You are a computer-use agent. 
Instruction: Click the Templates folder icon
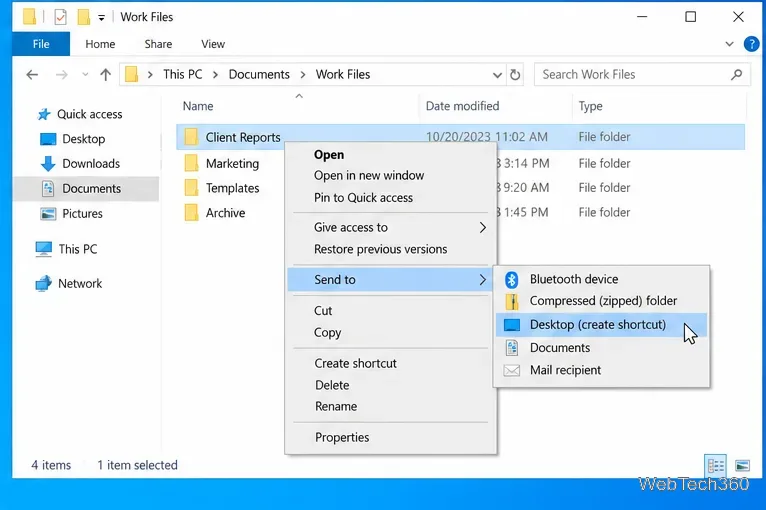pos(191,188)
